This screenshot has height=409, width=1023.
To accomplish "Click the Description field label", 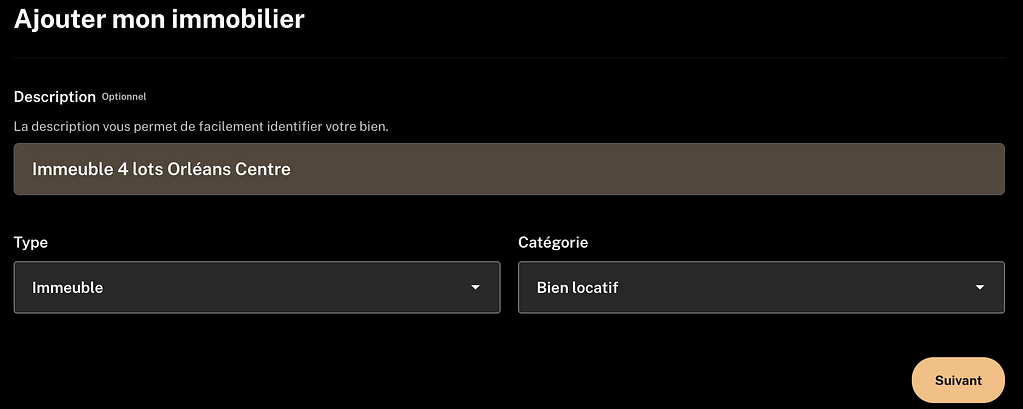I will (54, 97).
